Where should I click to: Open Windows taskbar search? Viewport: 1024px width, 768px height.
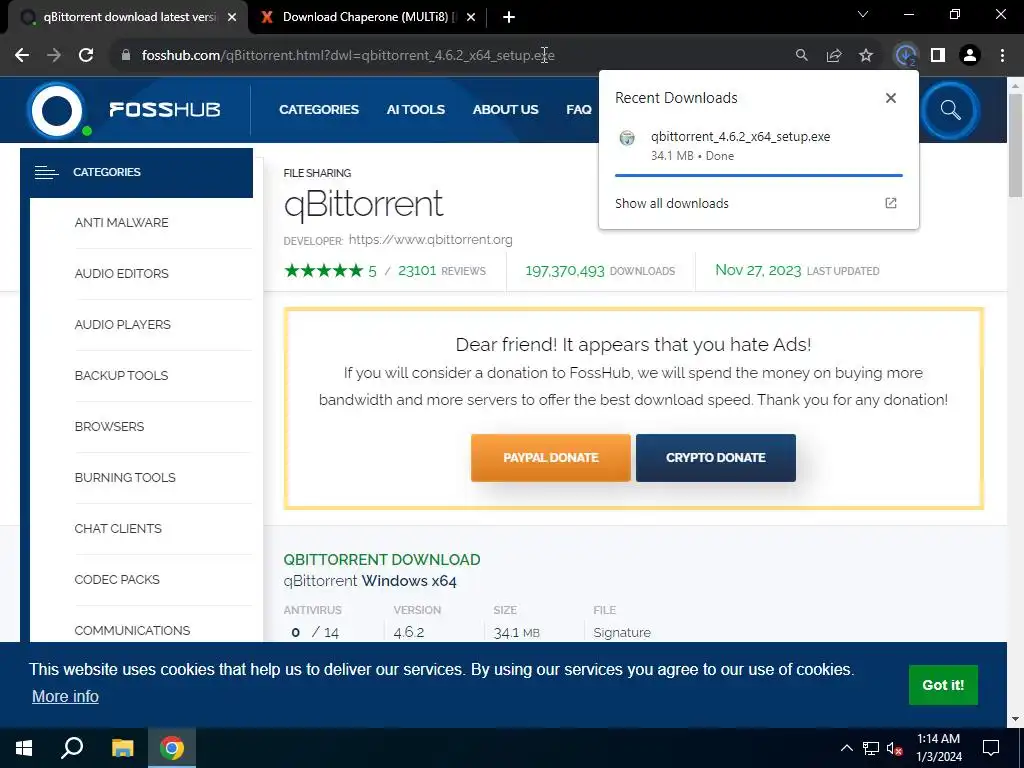[72, 748]
